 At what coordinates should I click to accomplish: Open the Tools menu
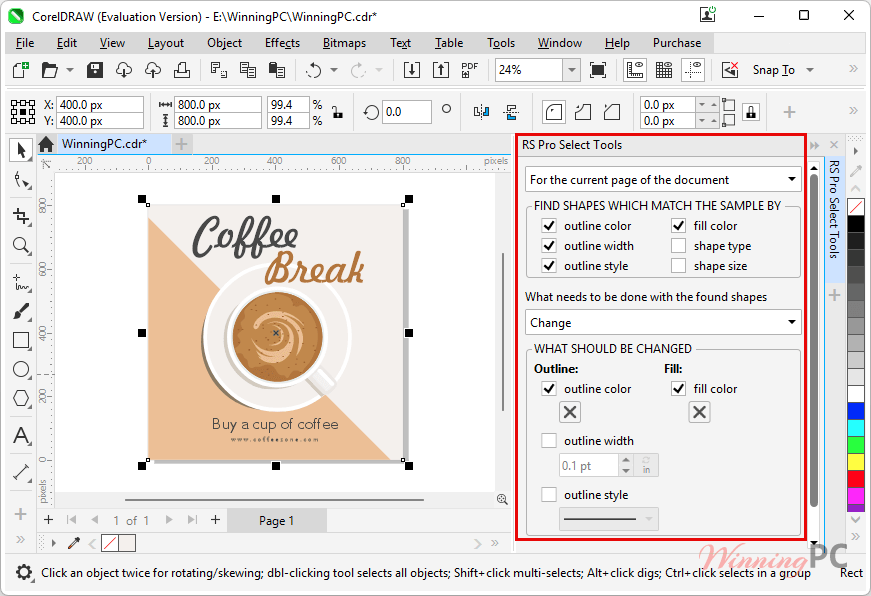point(501,43)
